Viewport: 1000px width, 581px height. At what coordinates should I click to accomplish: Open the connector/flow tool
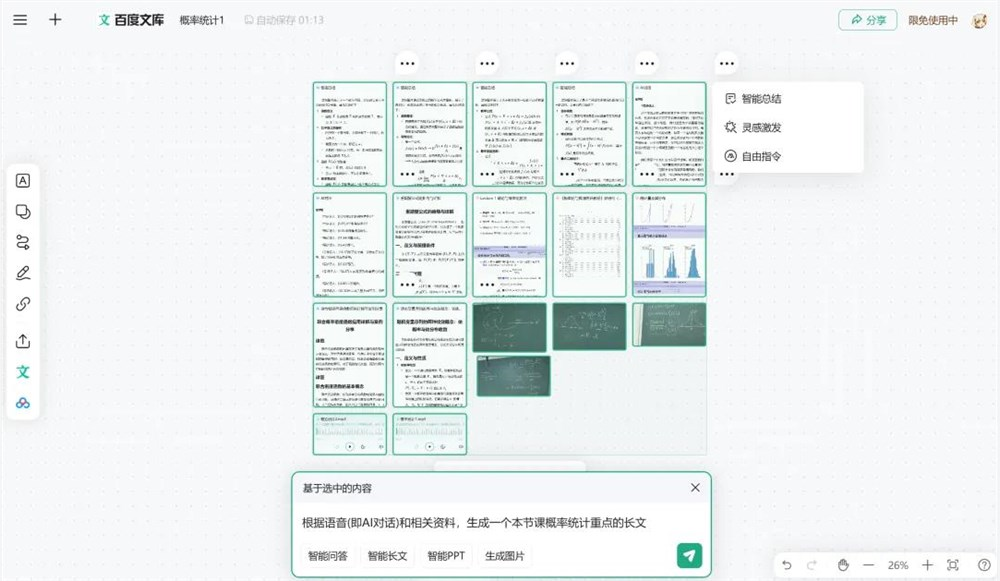point(22,241)
